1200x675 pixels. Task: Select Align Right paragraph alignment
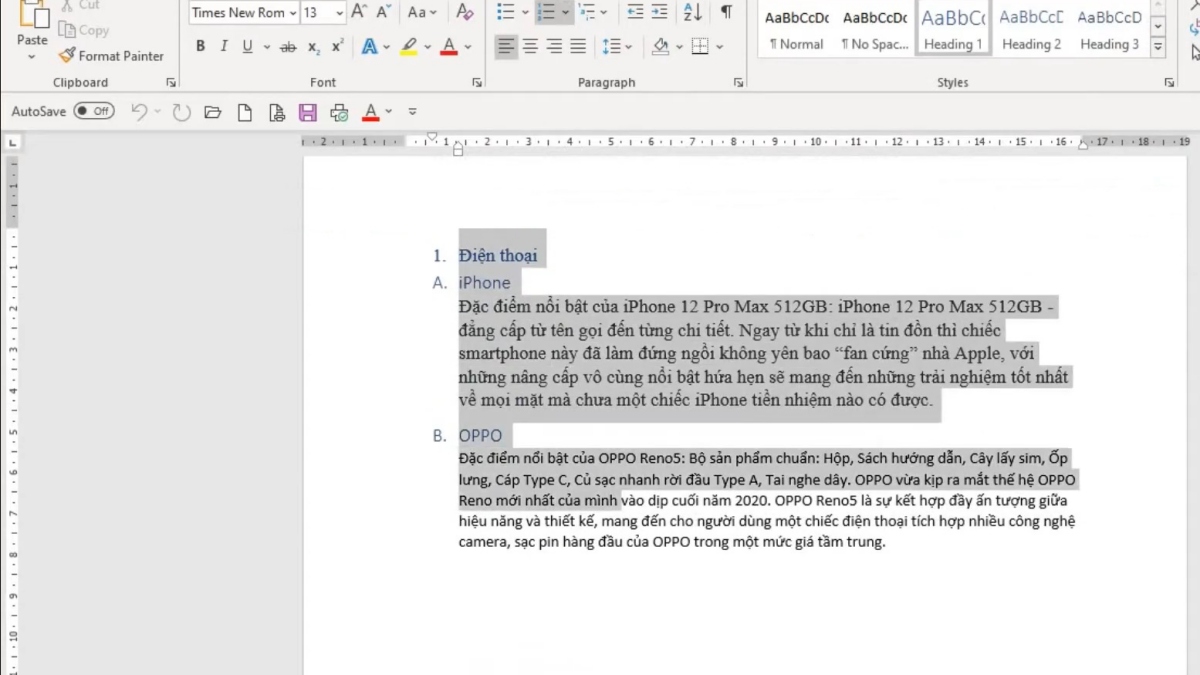click(x=554, y=46)
